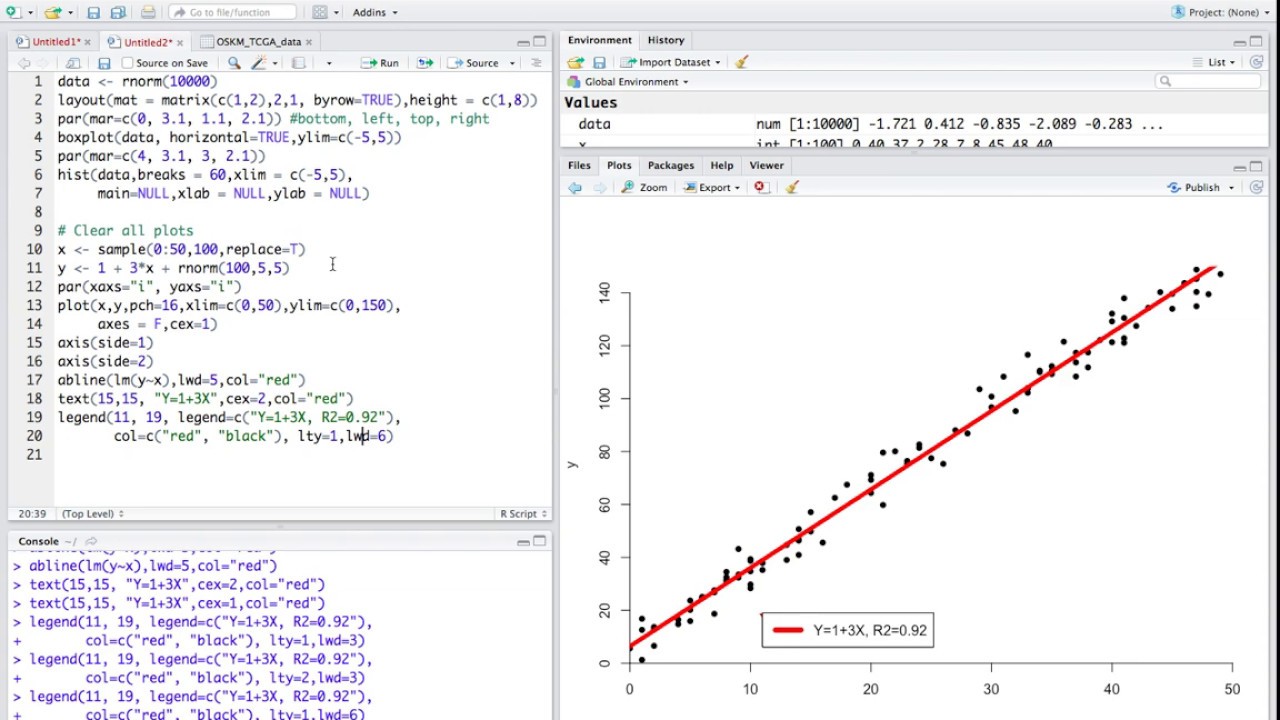The image size is (1280, 720).
Task: Go to next plot with right arrow
Action: tap(600, 187)
